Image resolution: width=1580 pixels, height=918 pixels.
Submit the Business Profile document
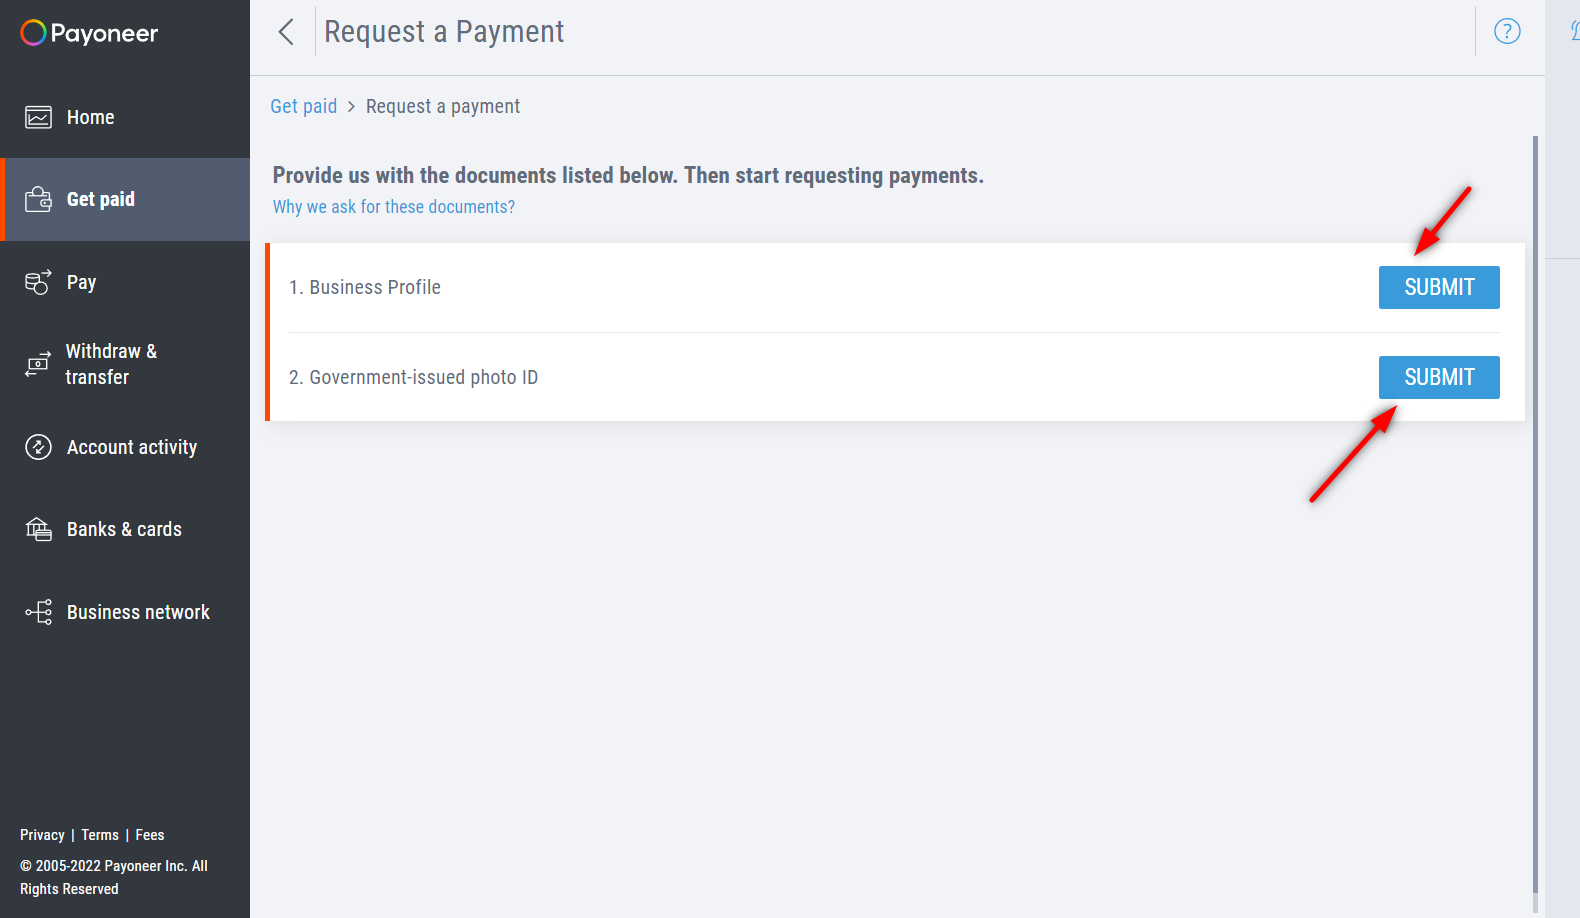(x=1439, y=287)
